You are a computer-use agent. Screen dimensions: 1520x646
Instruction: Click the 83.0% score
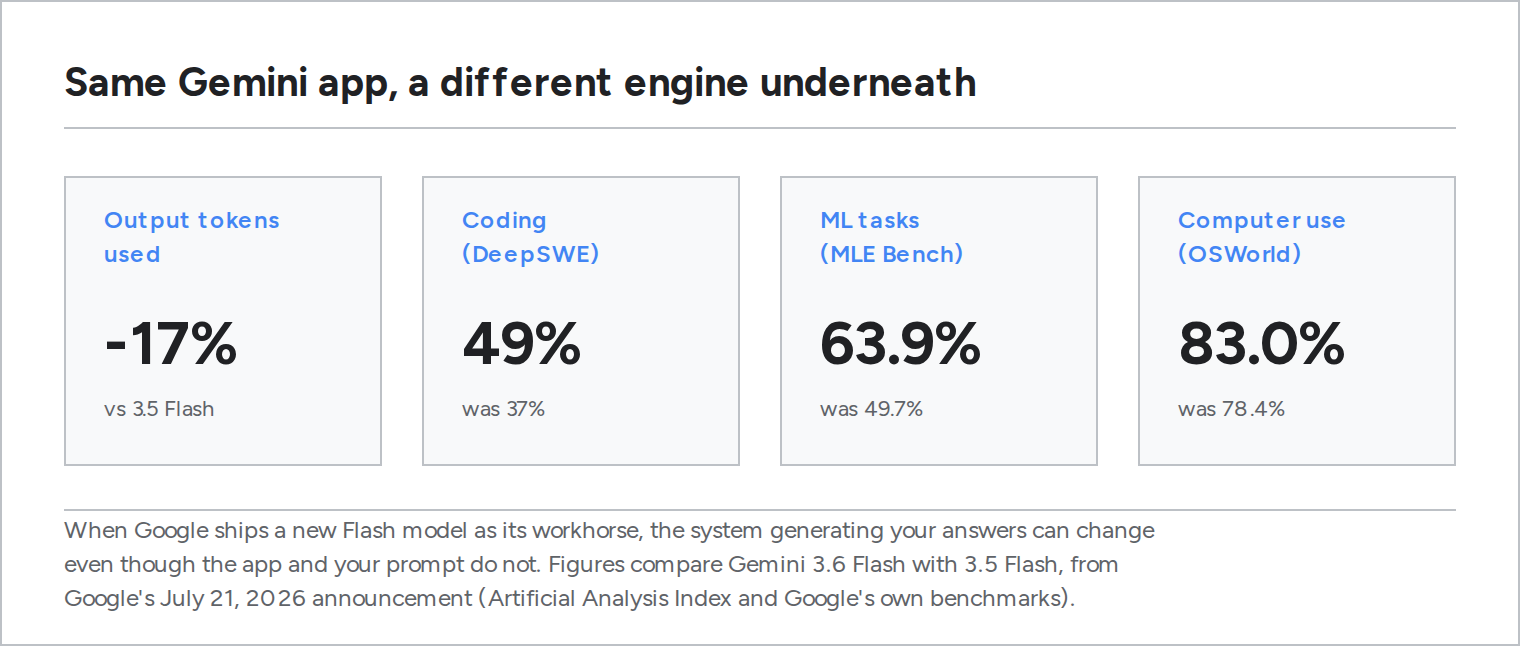point(1261,343)
